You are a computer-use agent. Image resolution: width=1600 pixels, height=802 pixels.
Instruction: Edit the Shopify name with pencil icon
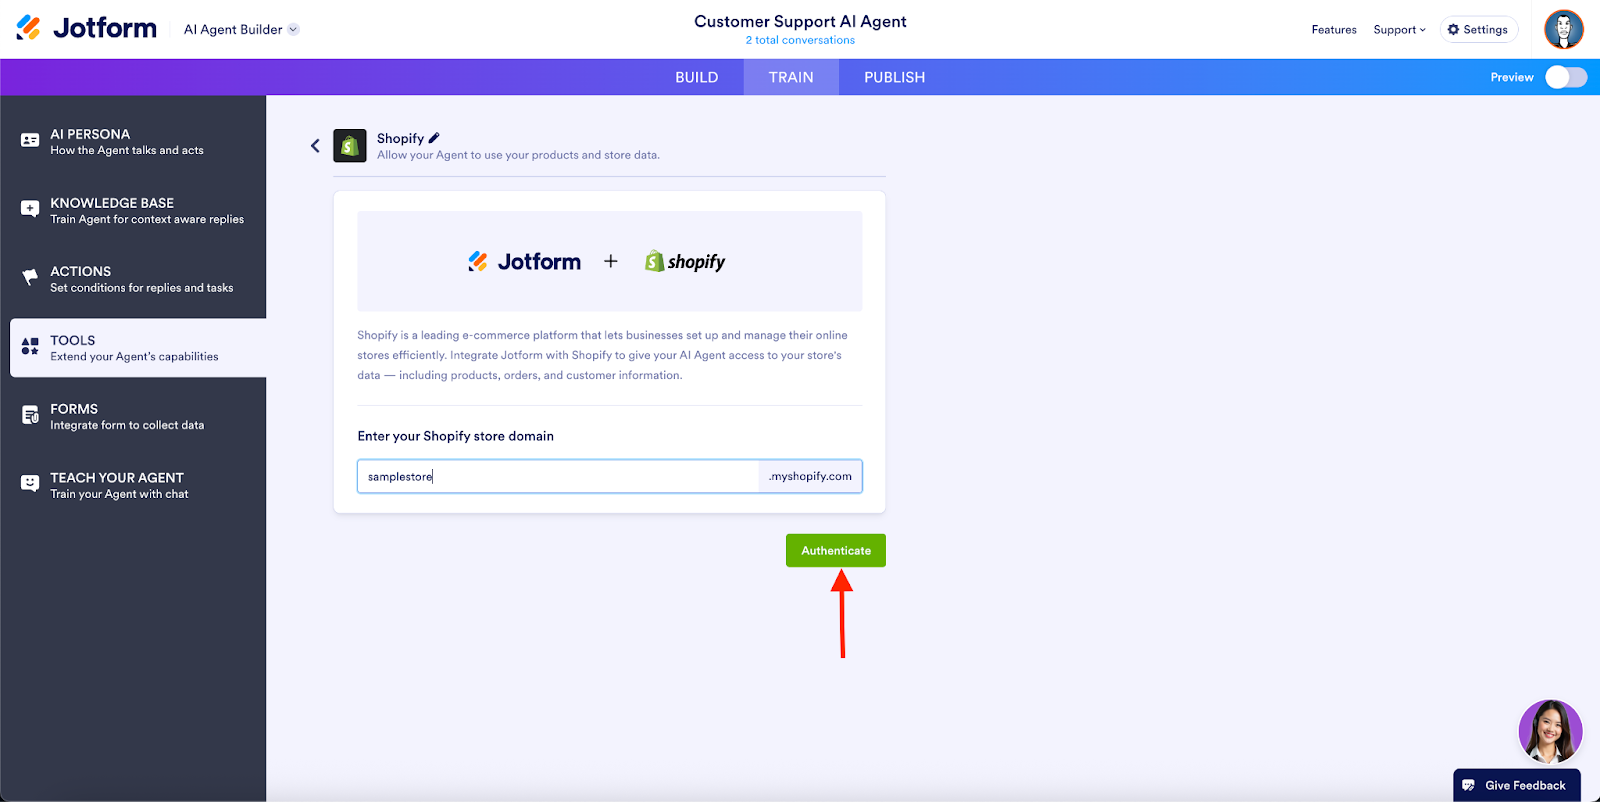point(434,138)
